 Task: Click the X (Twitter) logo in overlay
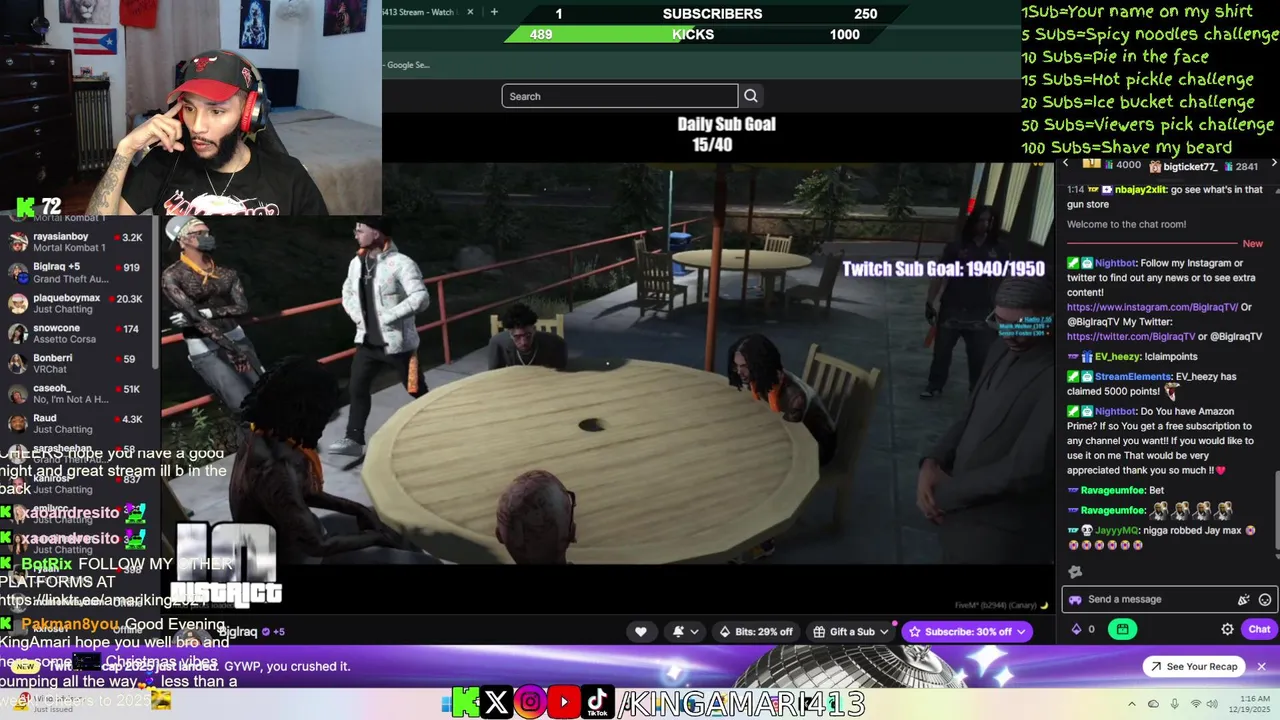tap(496, 702)
